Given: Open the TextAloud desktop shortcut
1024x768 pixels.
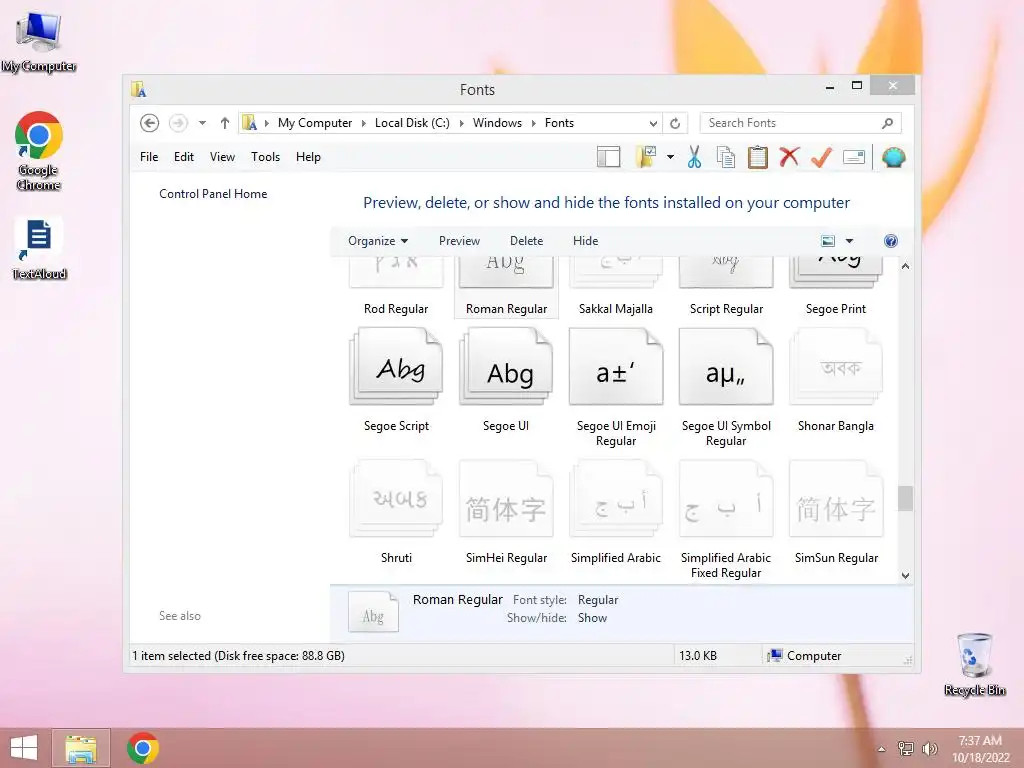Looking at the screenshot, I should tap(39, 249).
